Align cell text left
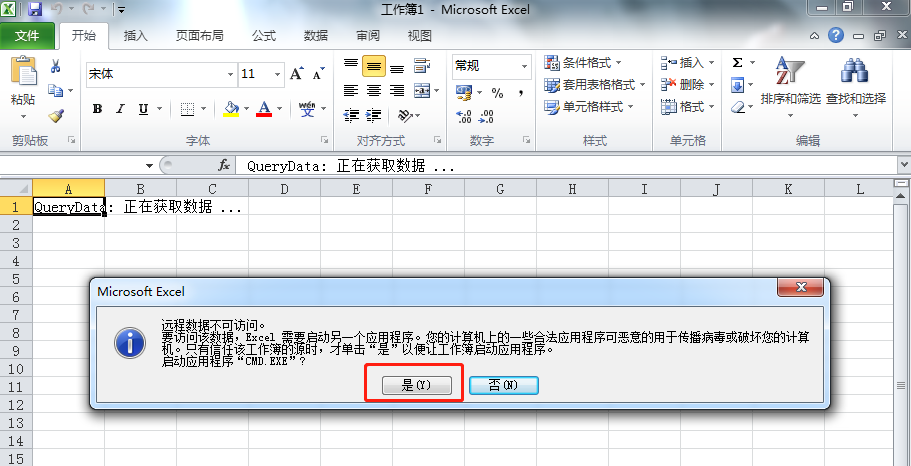Image resolution: width=911 pixels, height=466 pixels. tap(350, 91)
